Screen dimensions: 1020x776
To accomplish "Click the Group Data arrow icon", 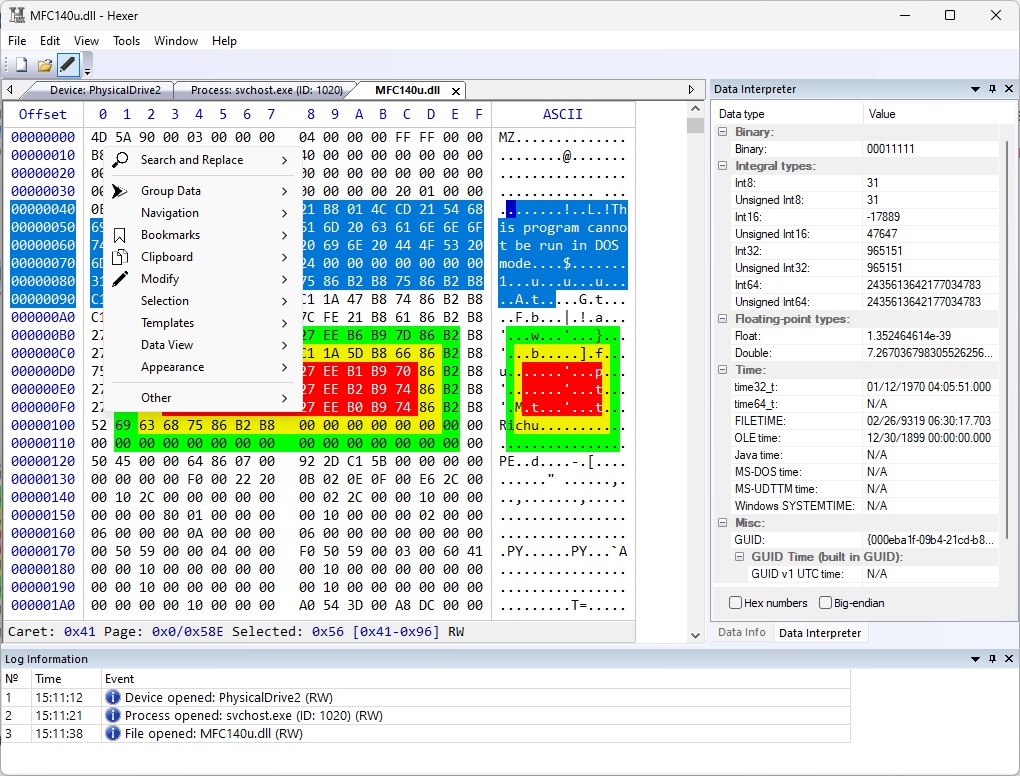I will (x=120, y=191).
